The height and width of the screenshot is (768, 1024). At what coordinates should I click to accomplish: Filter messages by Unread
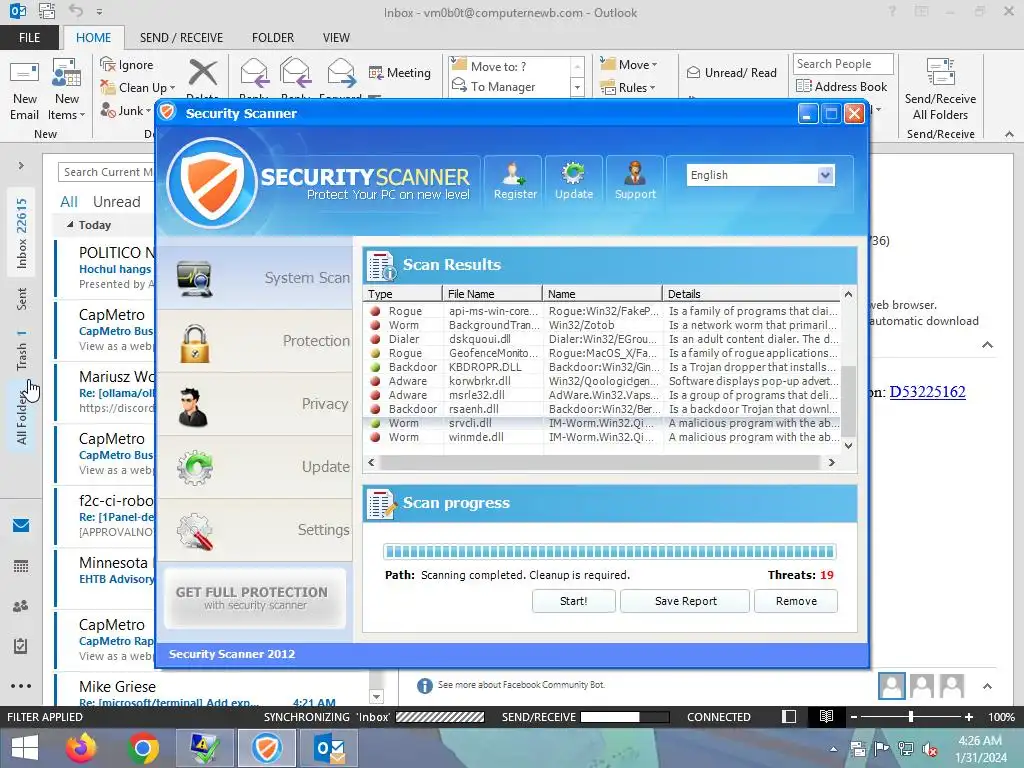click(116, 202)
